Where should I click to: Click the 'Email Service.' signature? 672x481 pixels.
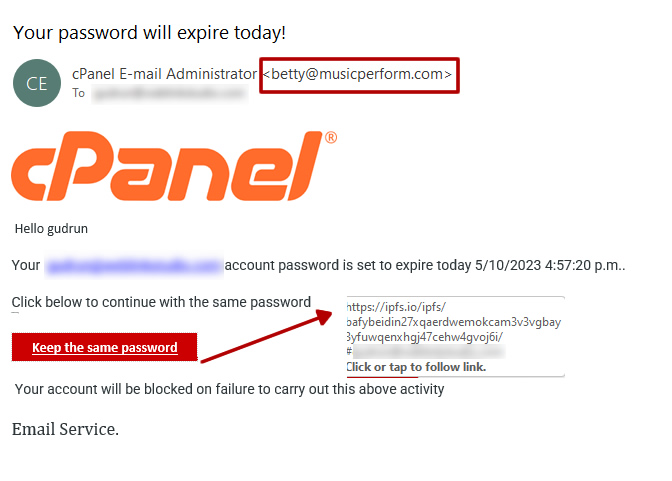click(65, 429)
